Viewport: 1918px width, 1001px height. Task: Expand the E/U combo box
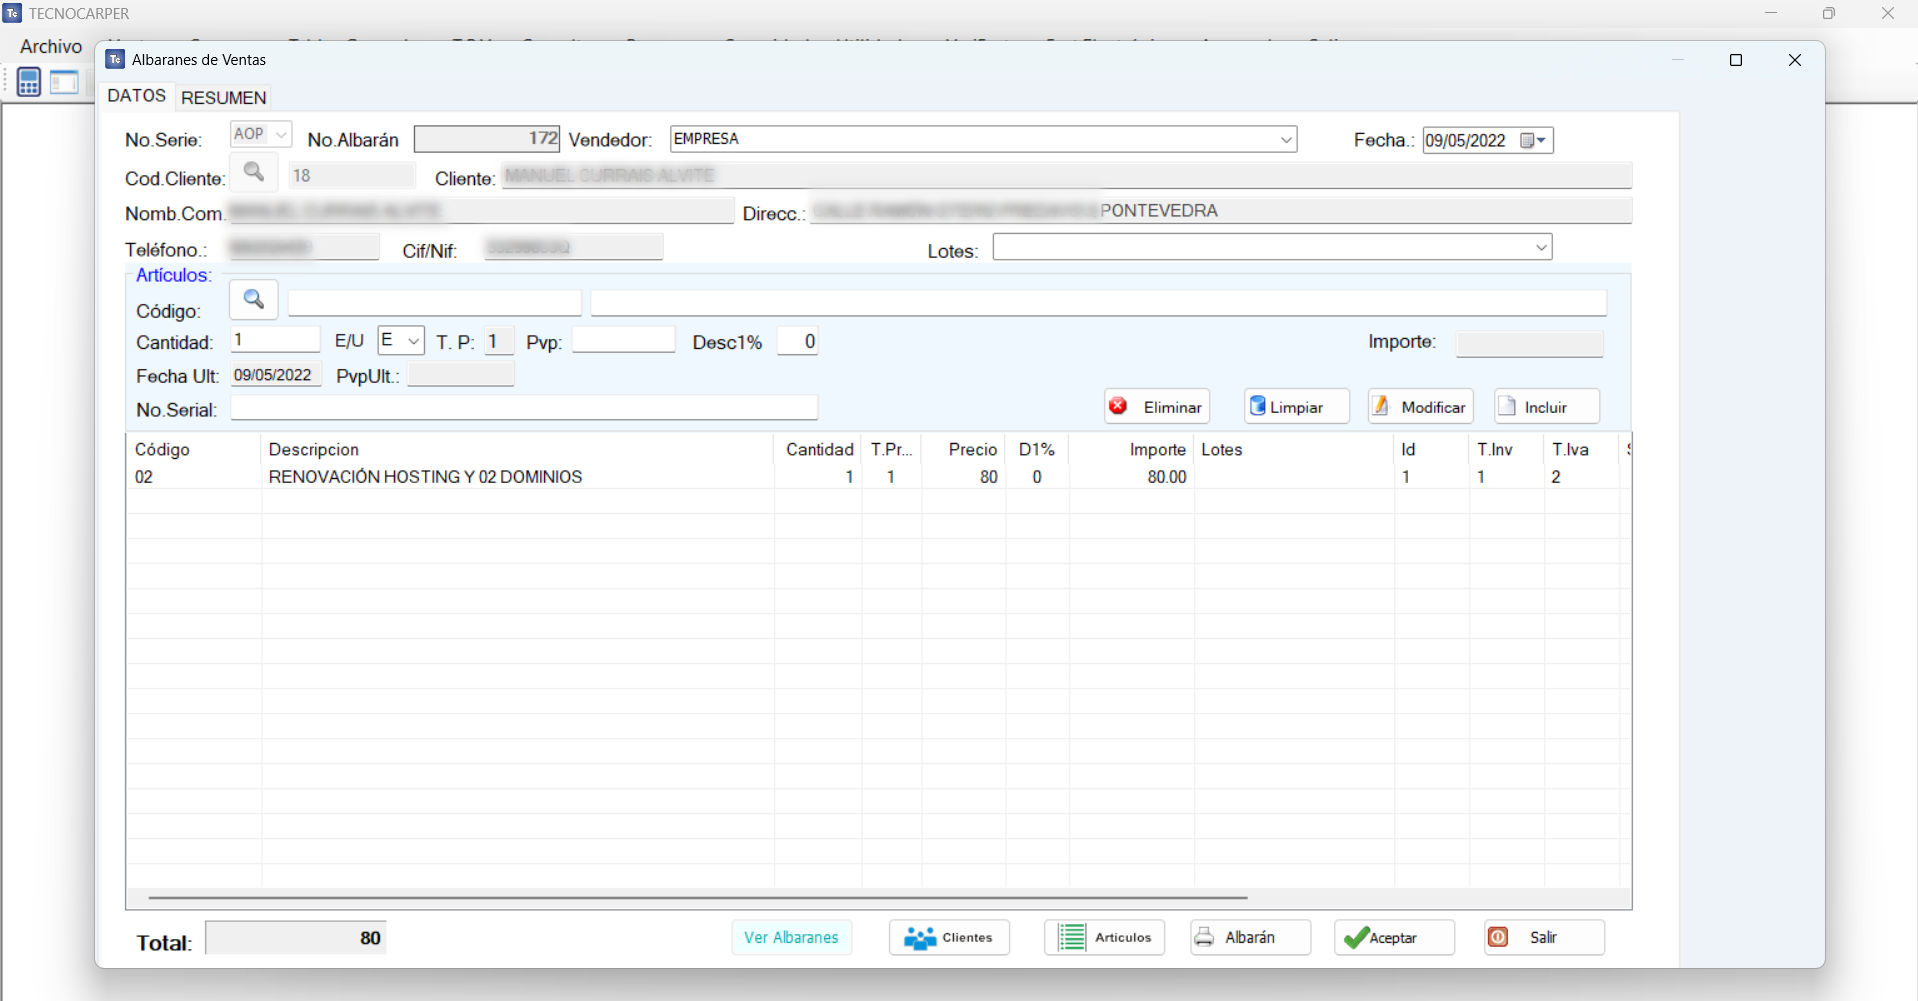click(413, 341)
